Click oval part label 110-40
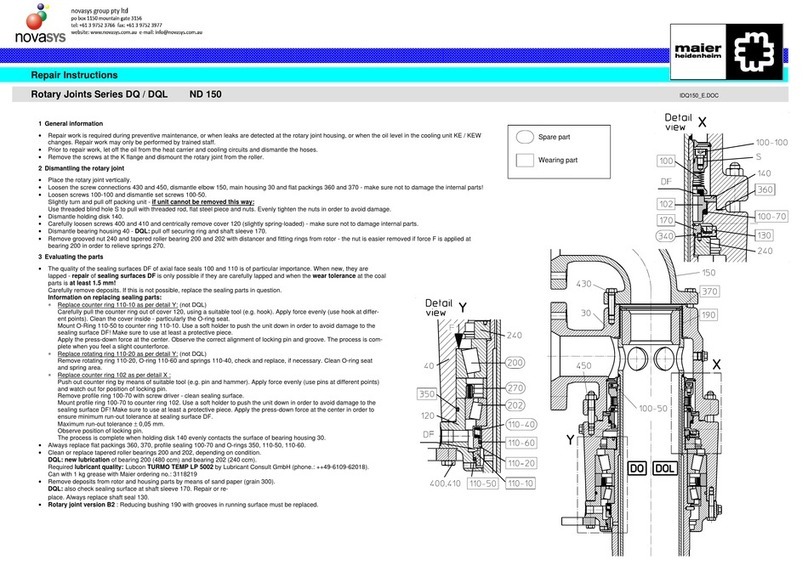This screenshot has height=571, width=808. (521, 425)
